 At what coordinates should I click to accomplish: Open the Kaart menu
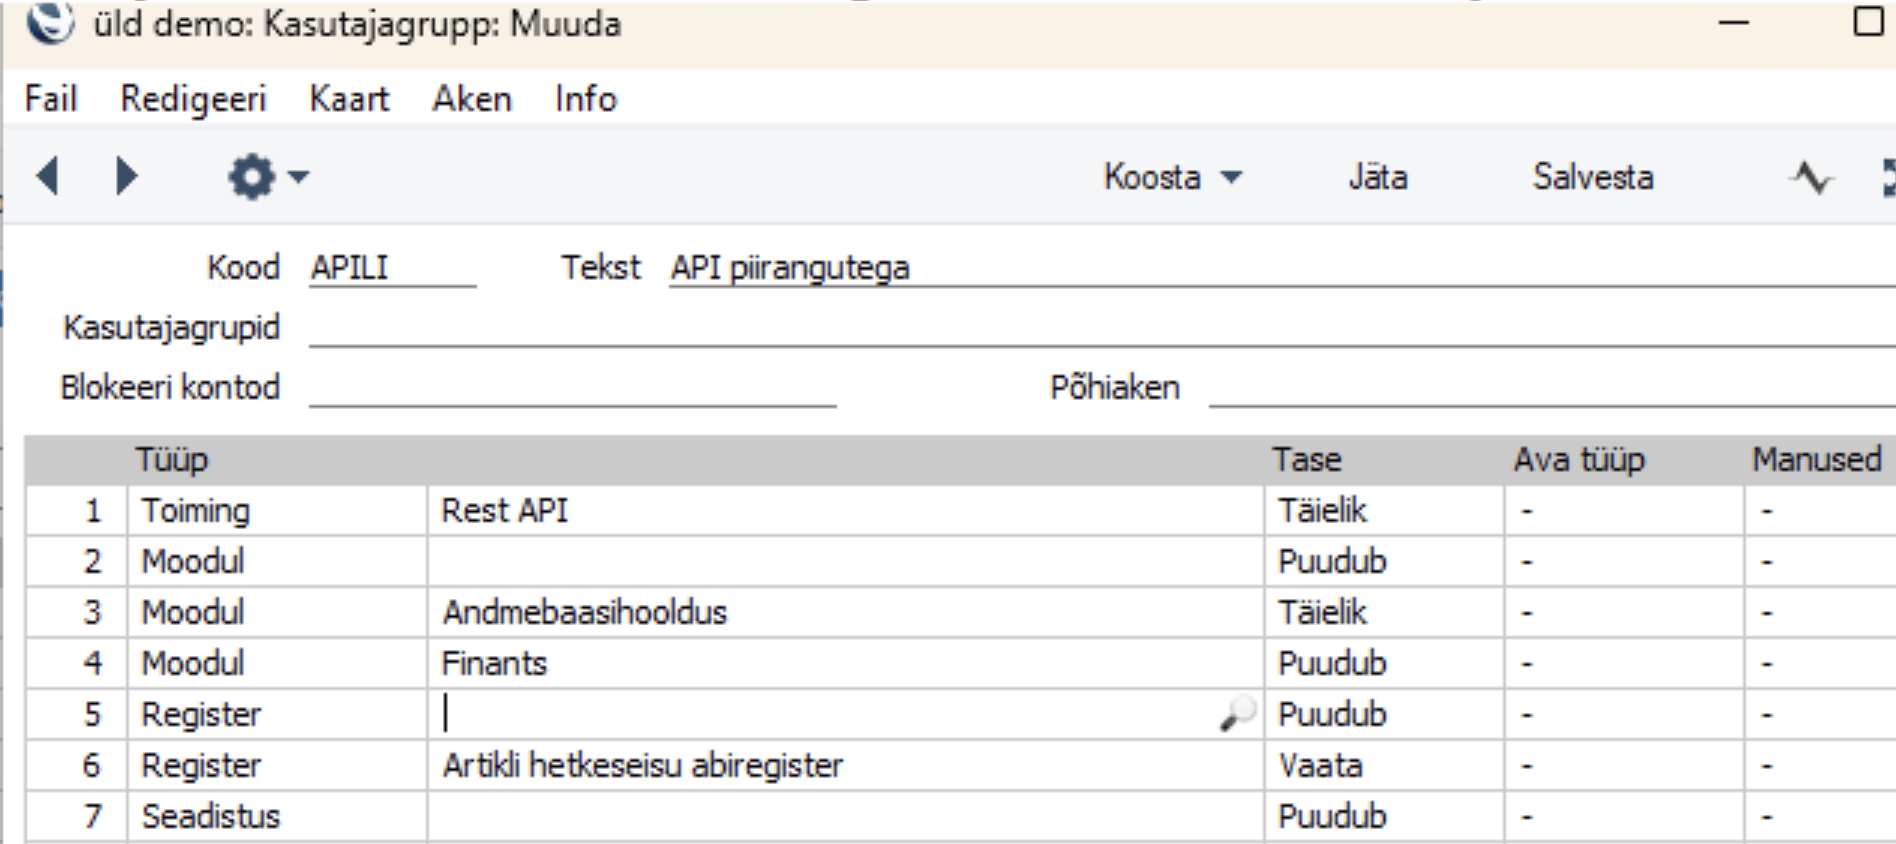(x=349, y=99)
